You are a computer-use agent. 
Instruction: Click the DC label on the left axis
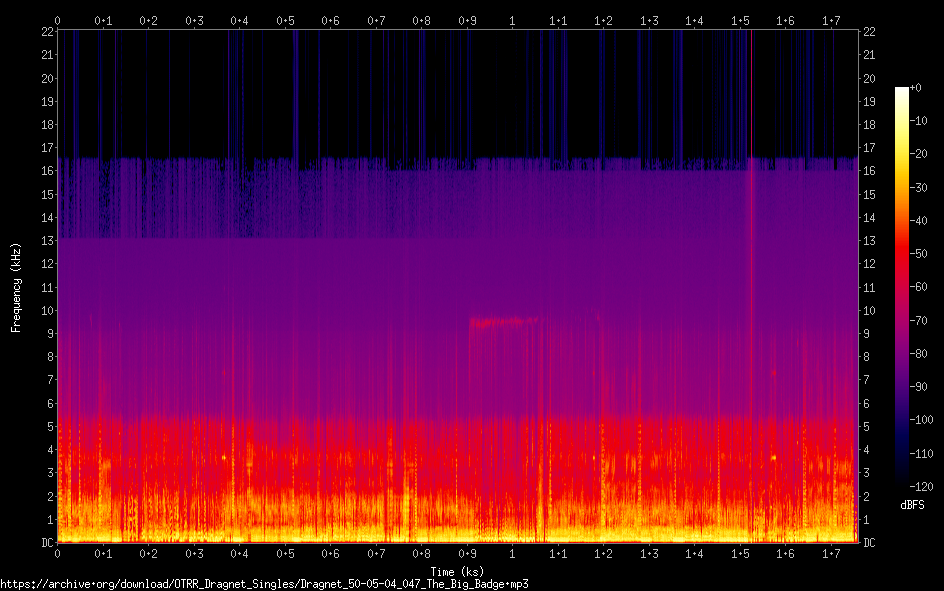[46, 543]
